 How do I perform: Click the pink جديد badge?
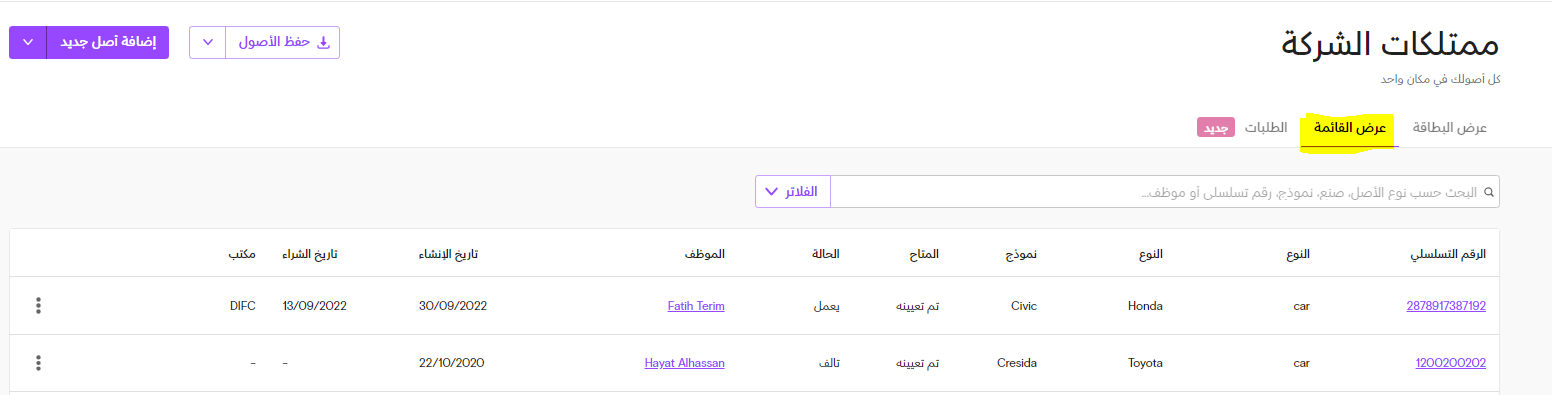coord(1216,128)
